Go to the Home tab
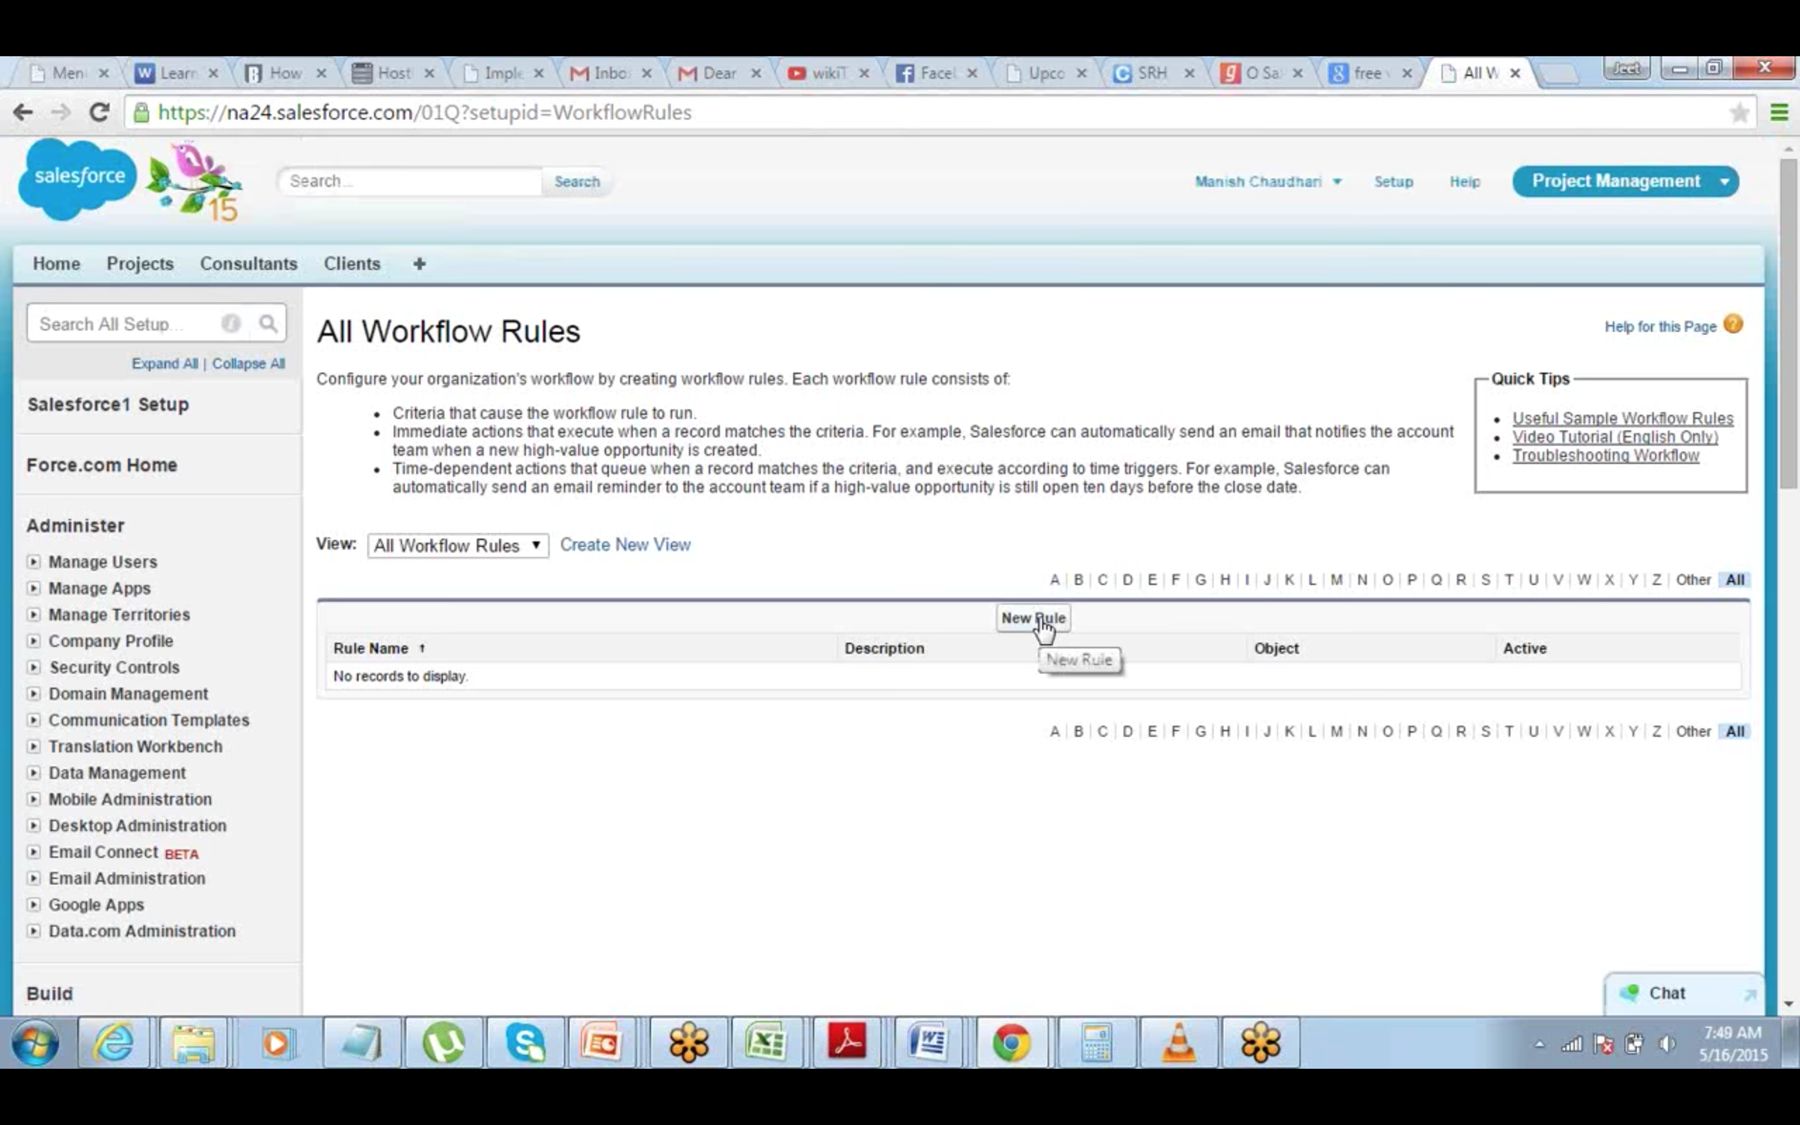Screen dimensions: 1800x1125 click(x=56, y=264)
